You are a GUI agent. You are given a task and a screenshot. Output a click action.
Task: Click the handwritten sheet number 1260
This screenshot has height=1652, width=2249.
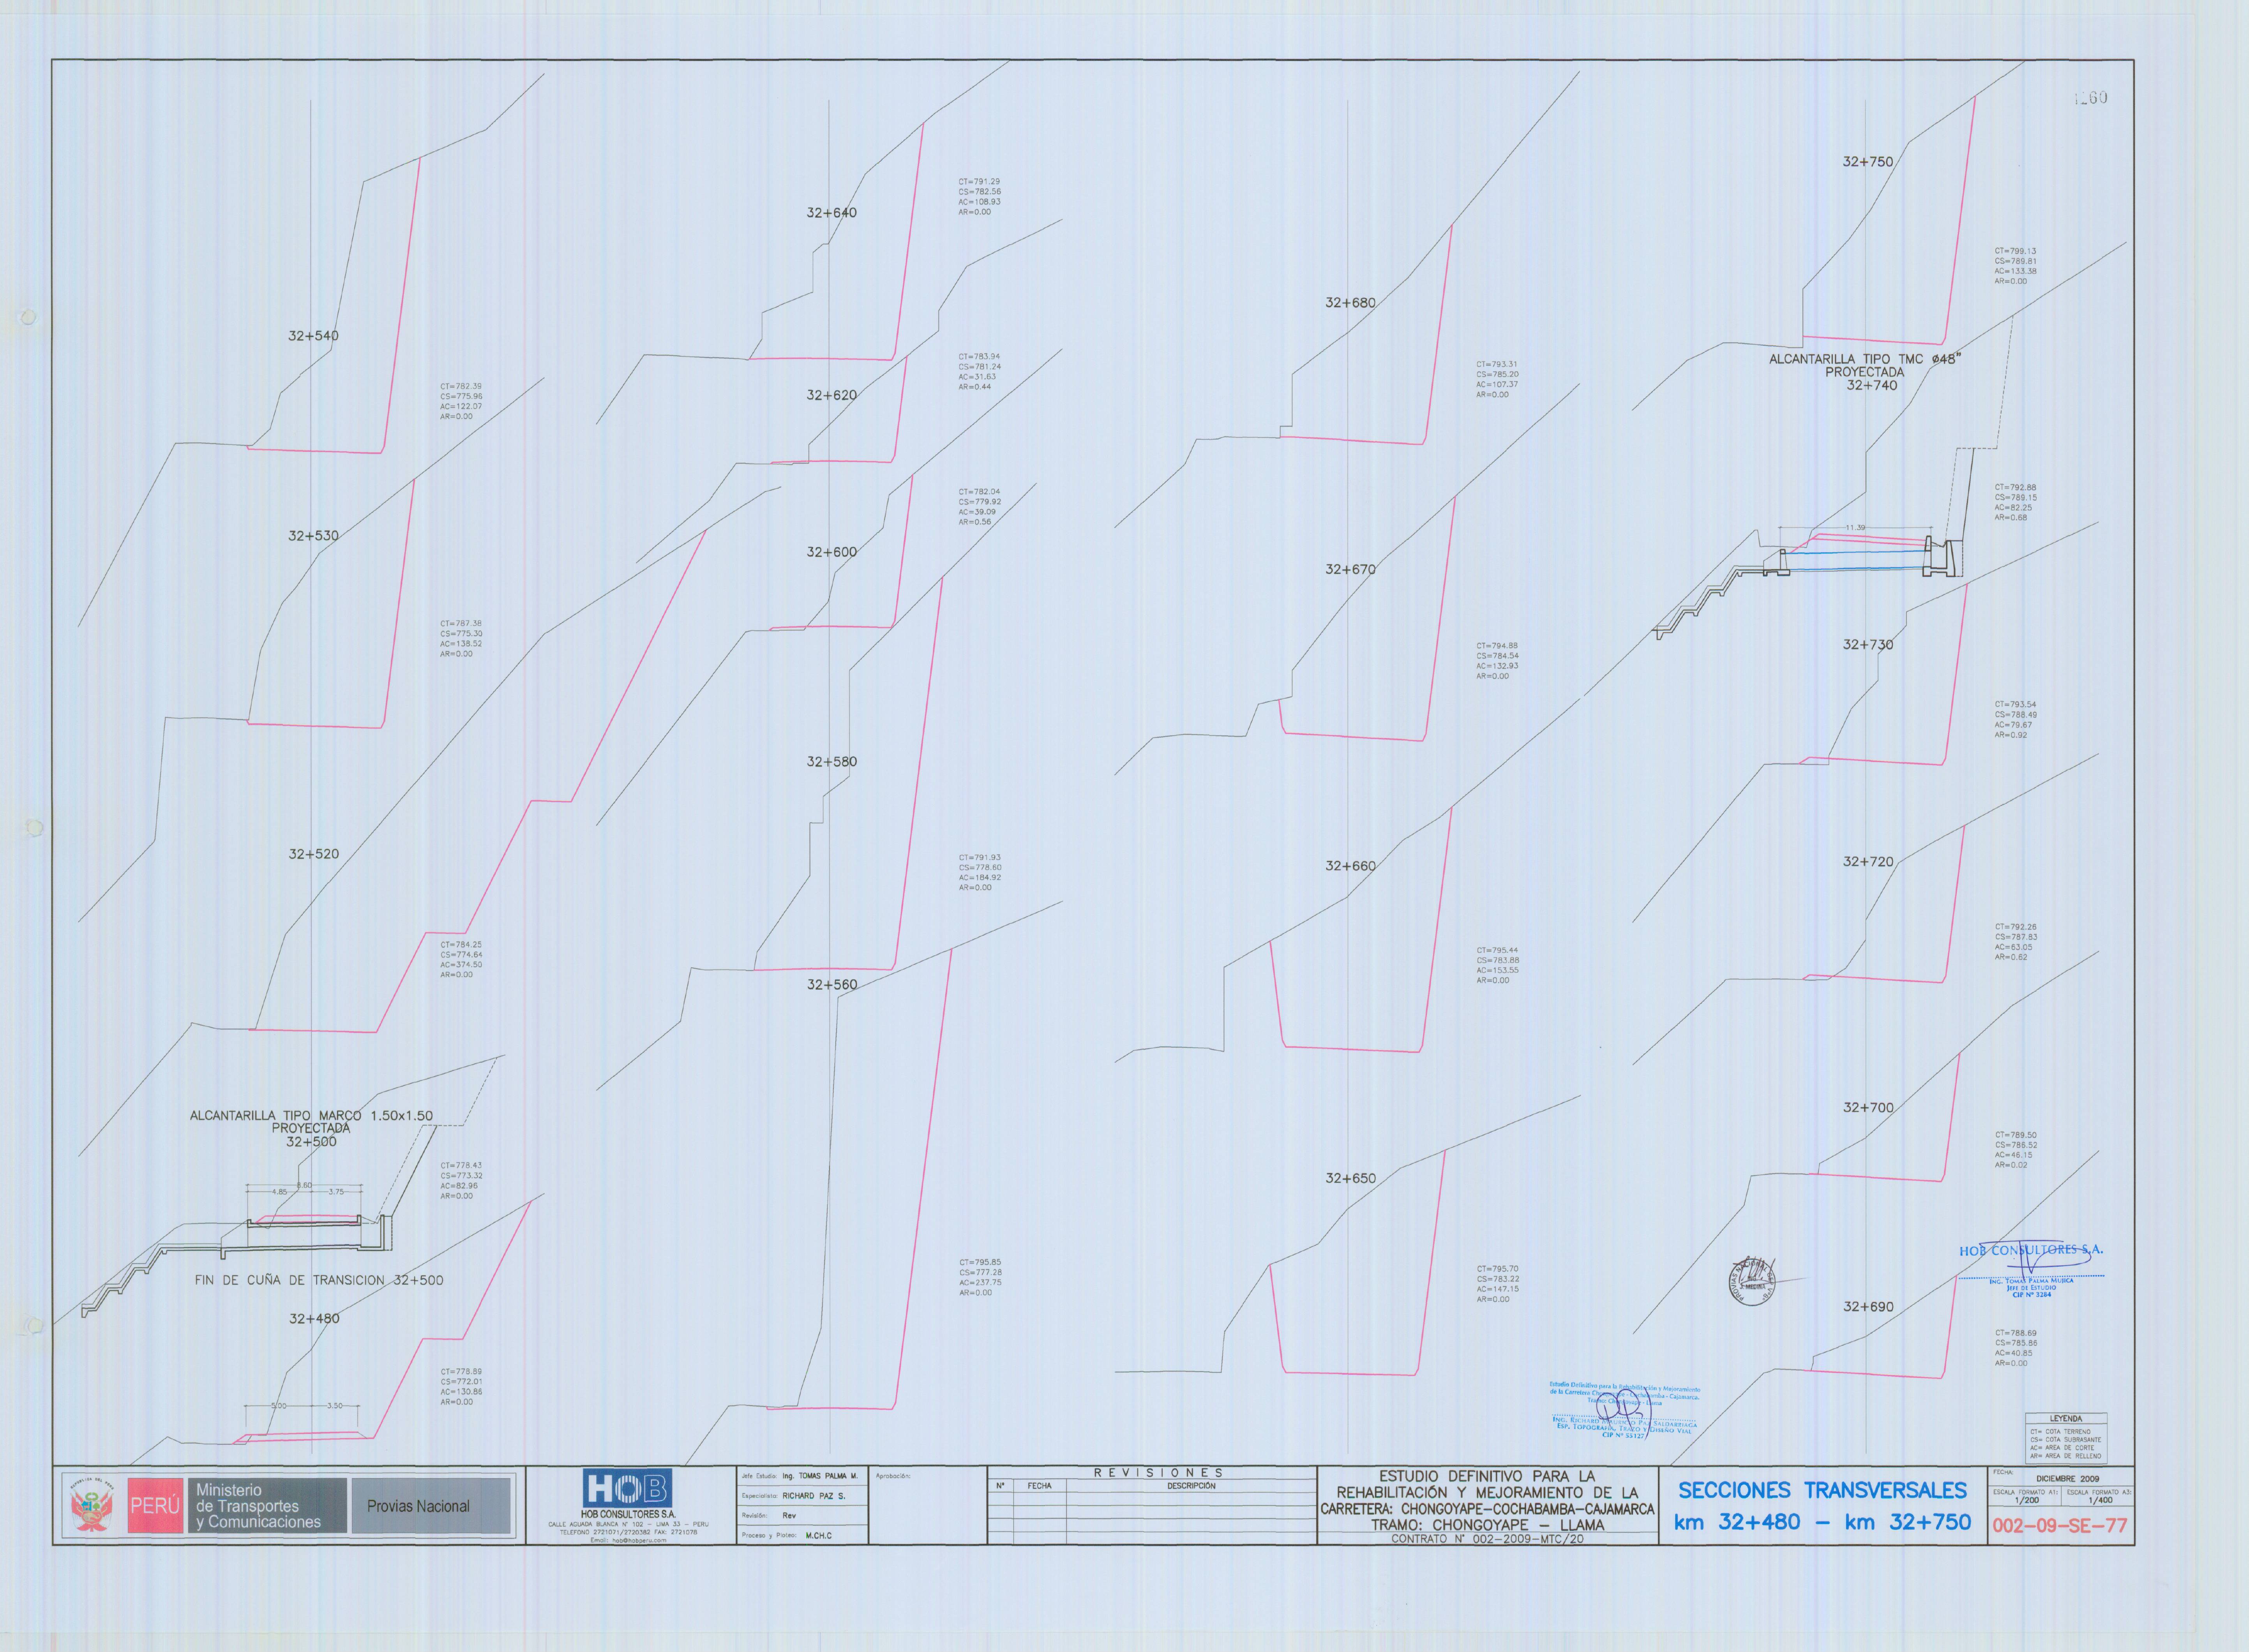click(x=2090, y=98)
